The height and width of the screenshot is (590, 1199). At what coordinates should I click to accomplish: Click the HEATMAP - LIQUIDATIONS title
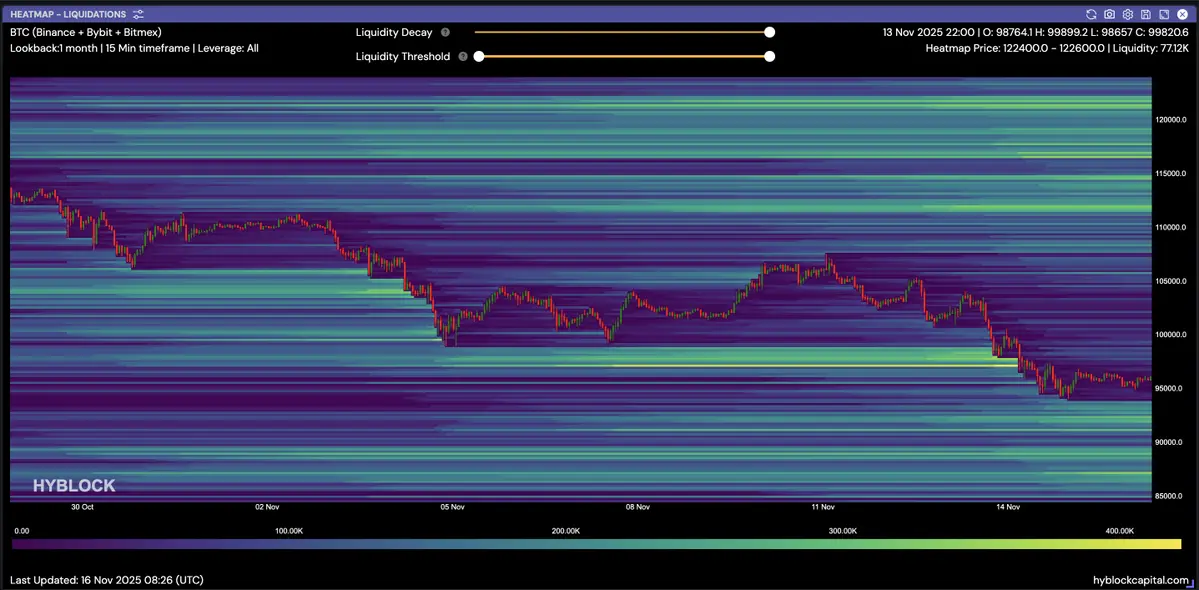tap(69, 14)
